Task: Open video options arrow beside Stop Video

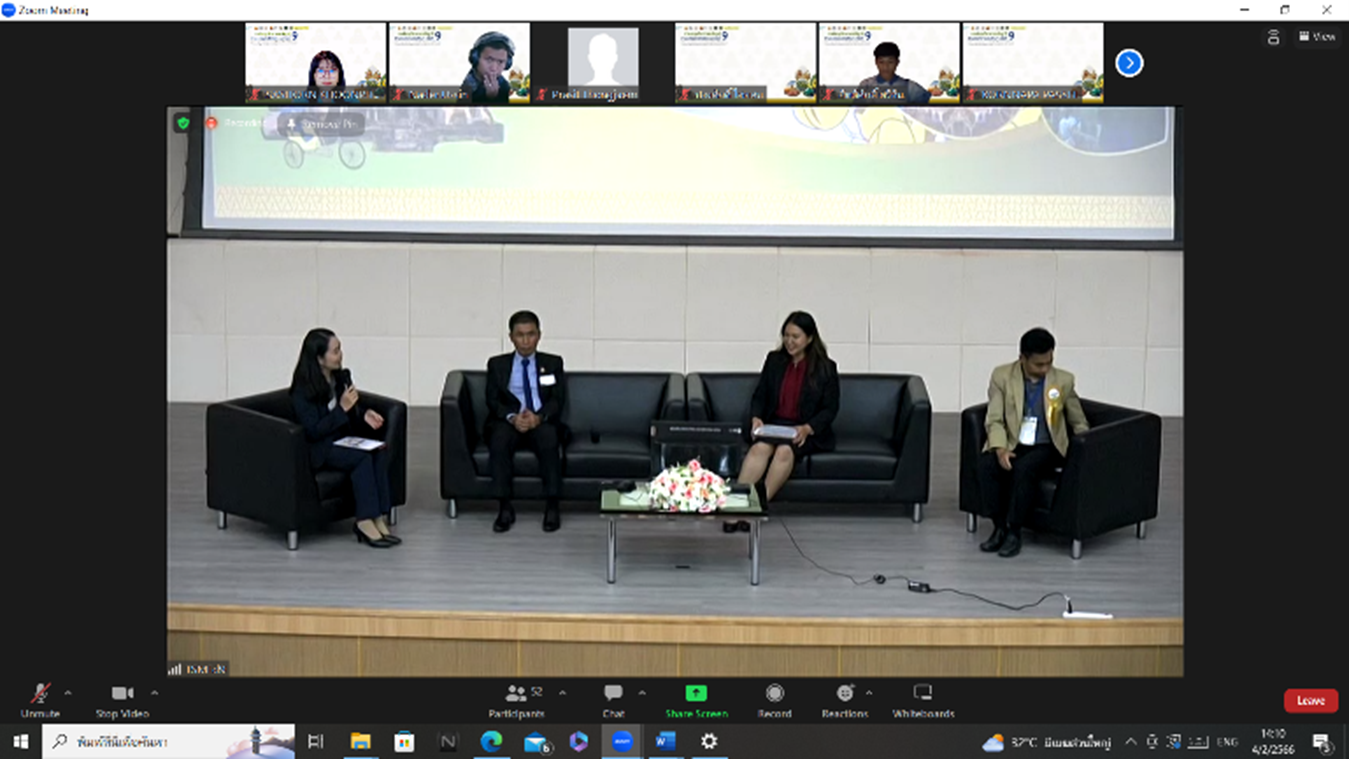Action: tap(154, 692)
